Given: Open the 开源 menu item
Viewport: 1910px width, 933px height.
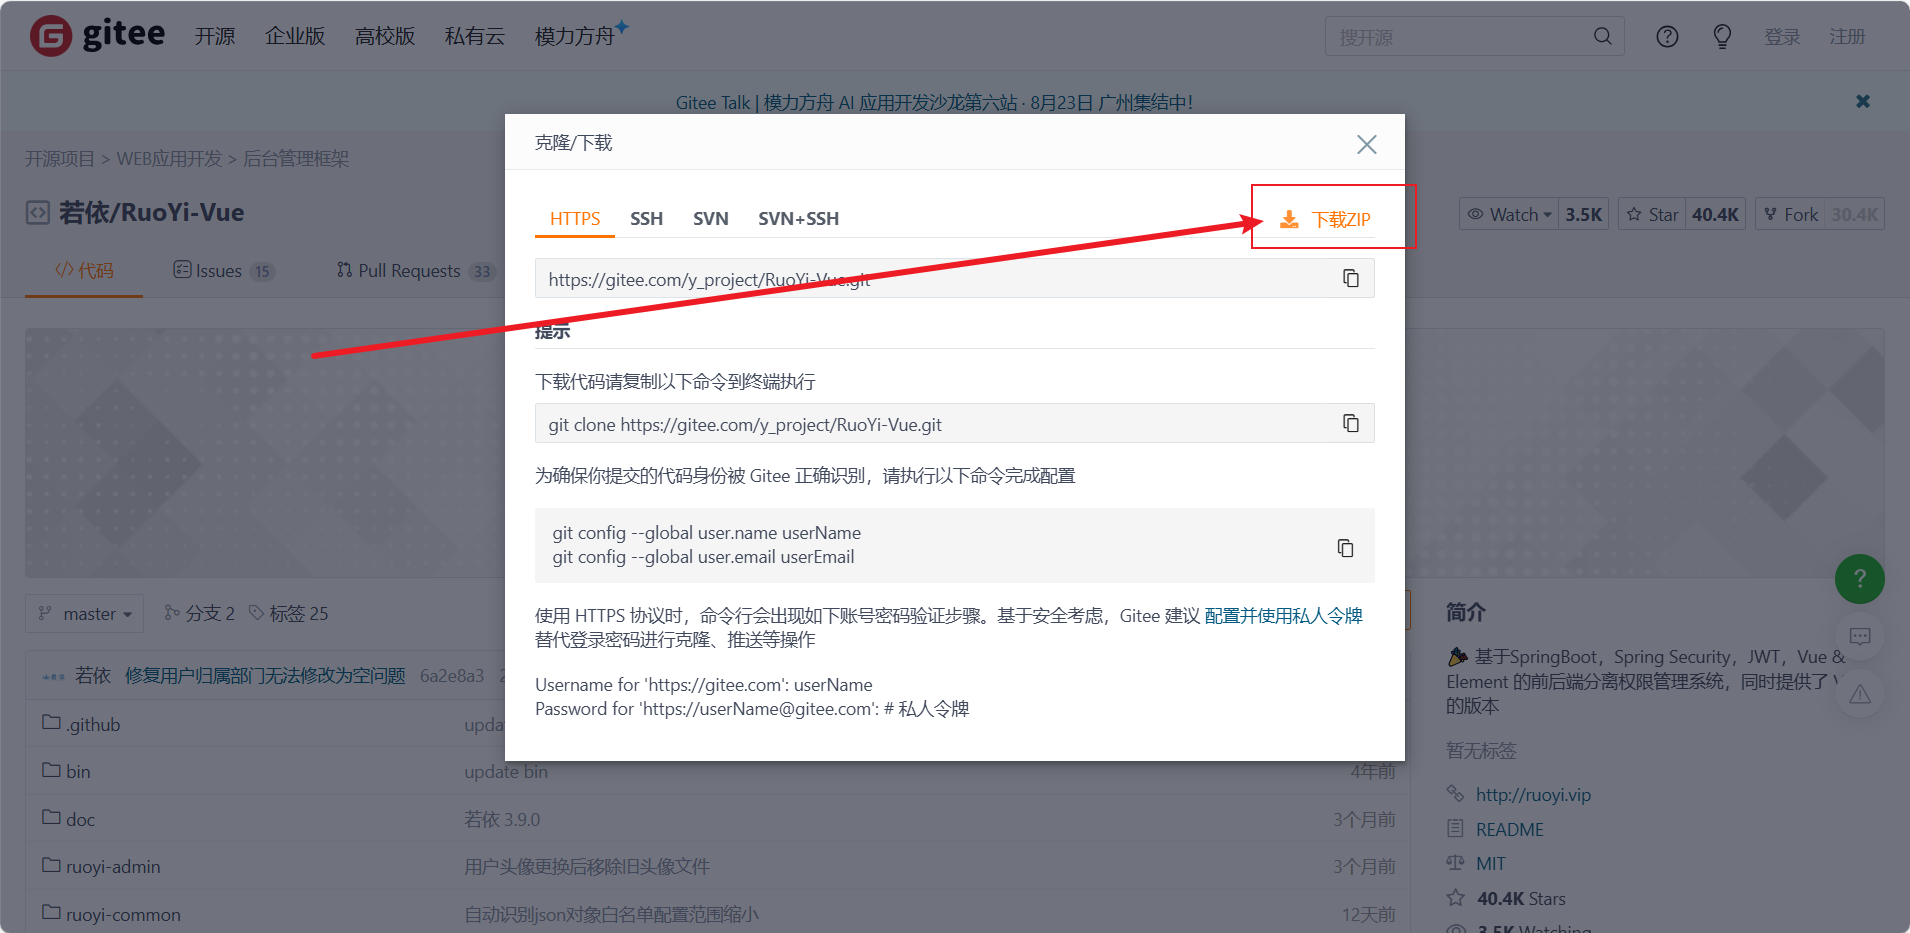Looking at the screenshot, I should tap(215, 36).
